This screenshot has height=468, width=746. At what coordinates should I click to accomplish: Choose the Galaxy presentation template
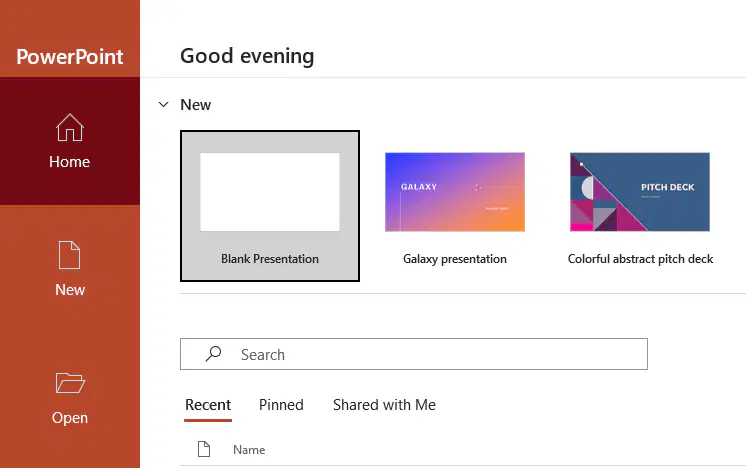(x=455, y=208)
